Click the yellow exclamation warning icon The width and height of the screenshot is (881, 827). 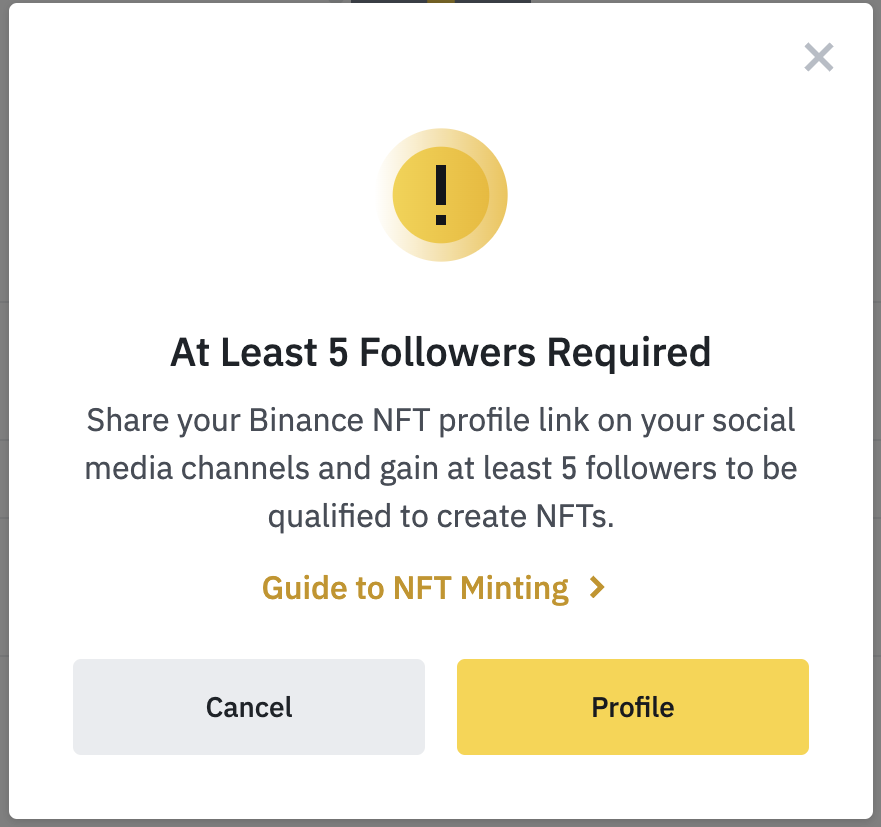pyautogui.click(x=441, y=195)
